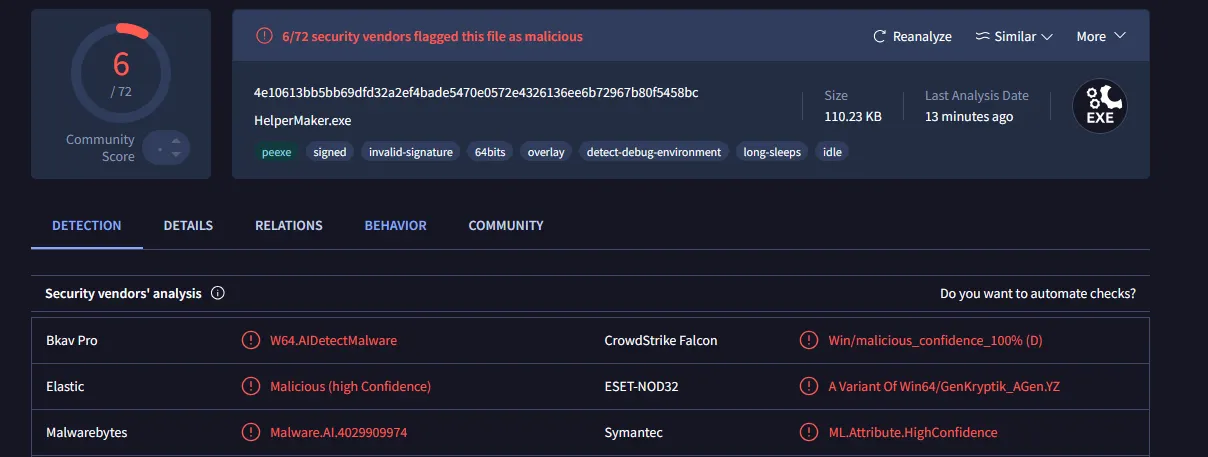1208x457 pixels.
Task: Vote up the community score
Action: point(176,141)
